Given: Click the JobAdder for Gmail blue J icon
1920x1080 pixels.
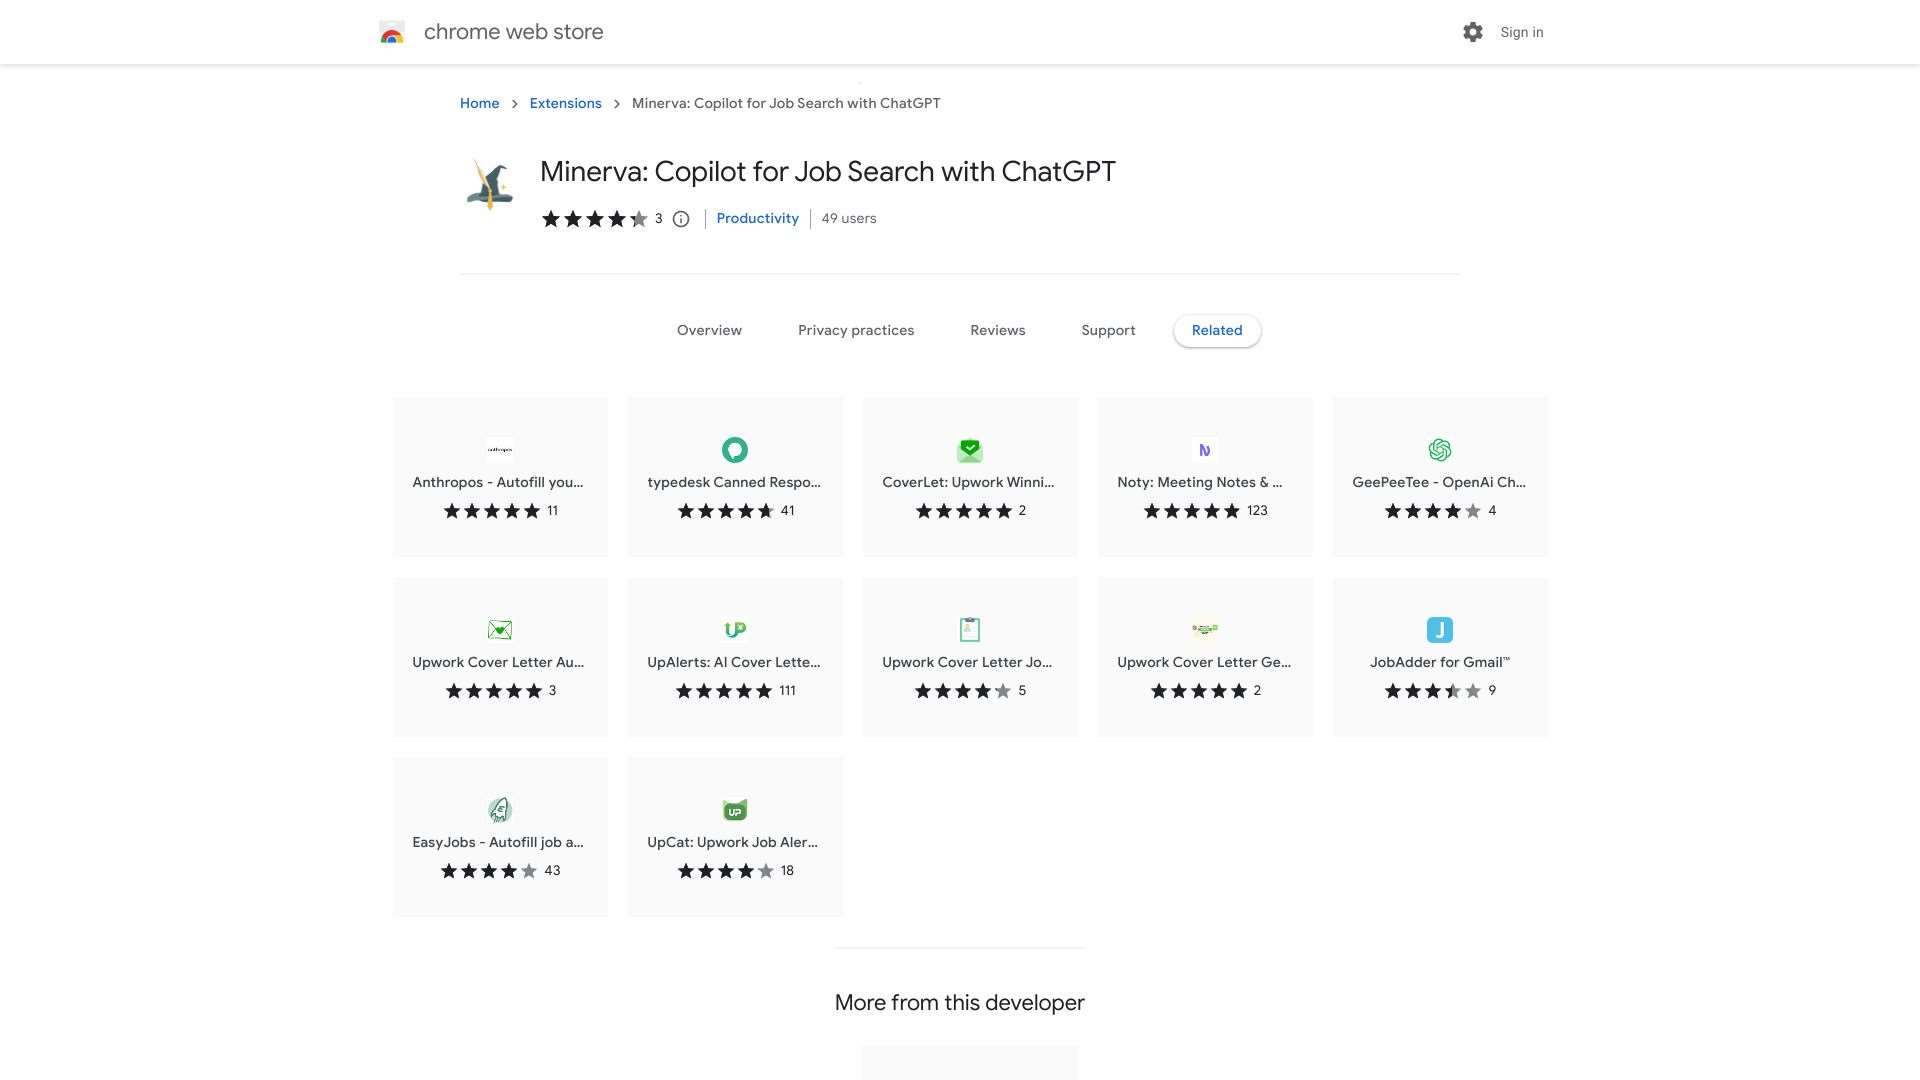Looking at the screenshot, I should [x=1440, y=630].
